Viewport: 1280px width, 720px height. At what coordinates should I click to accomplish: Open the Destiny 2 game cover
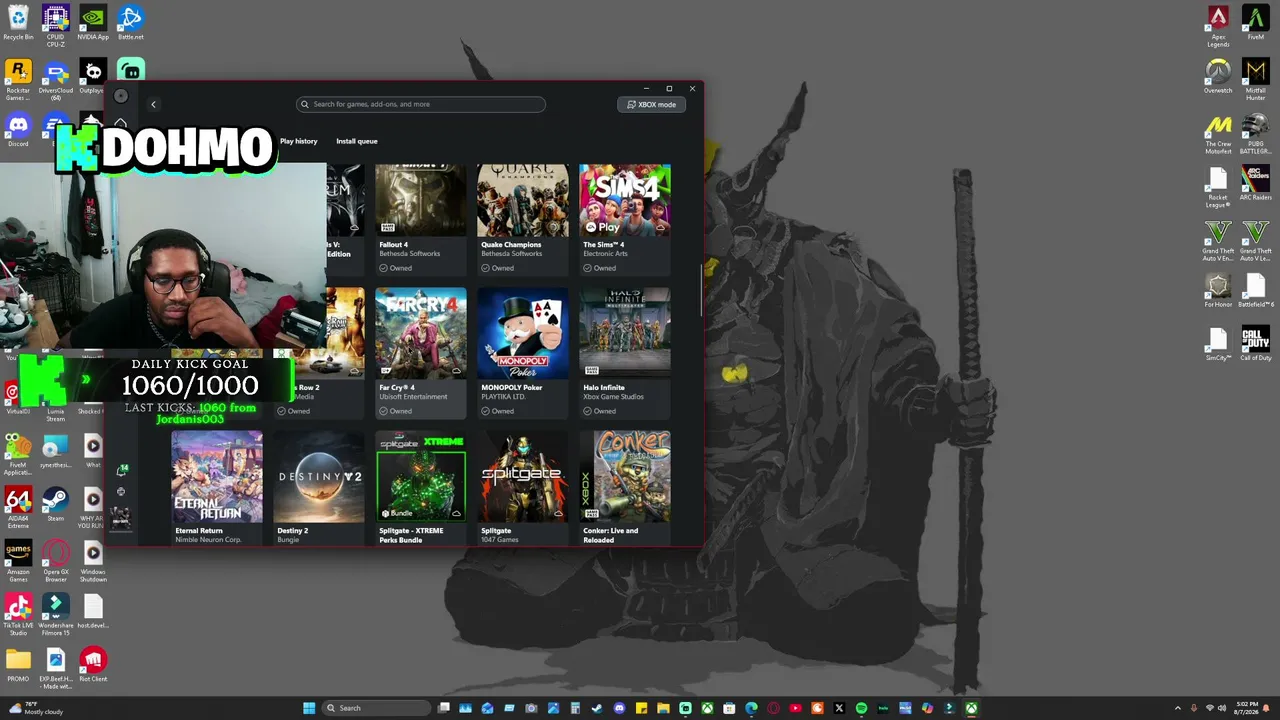(319, 477)
